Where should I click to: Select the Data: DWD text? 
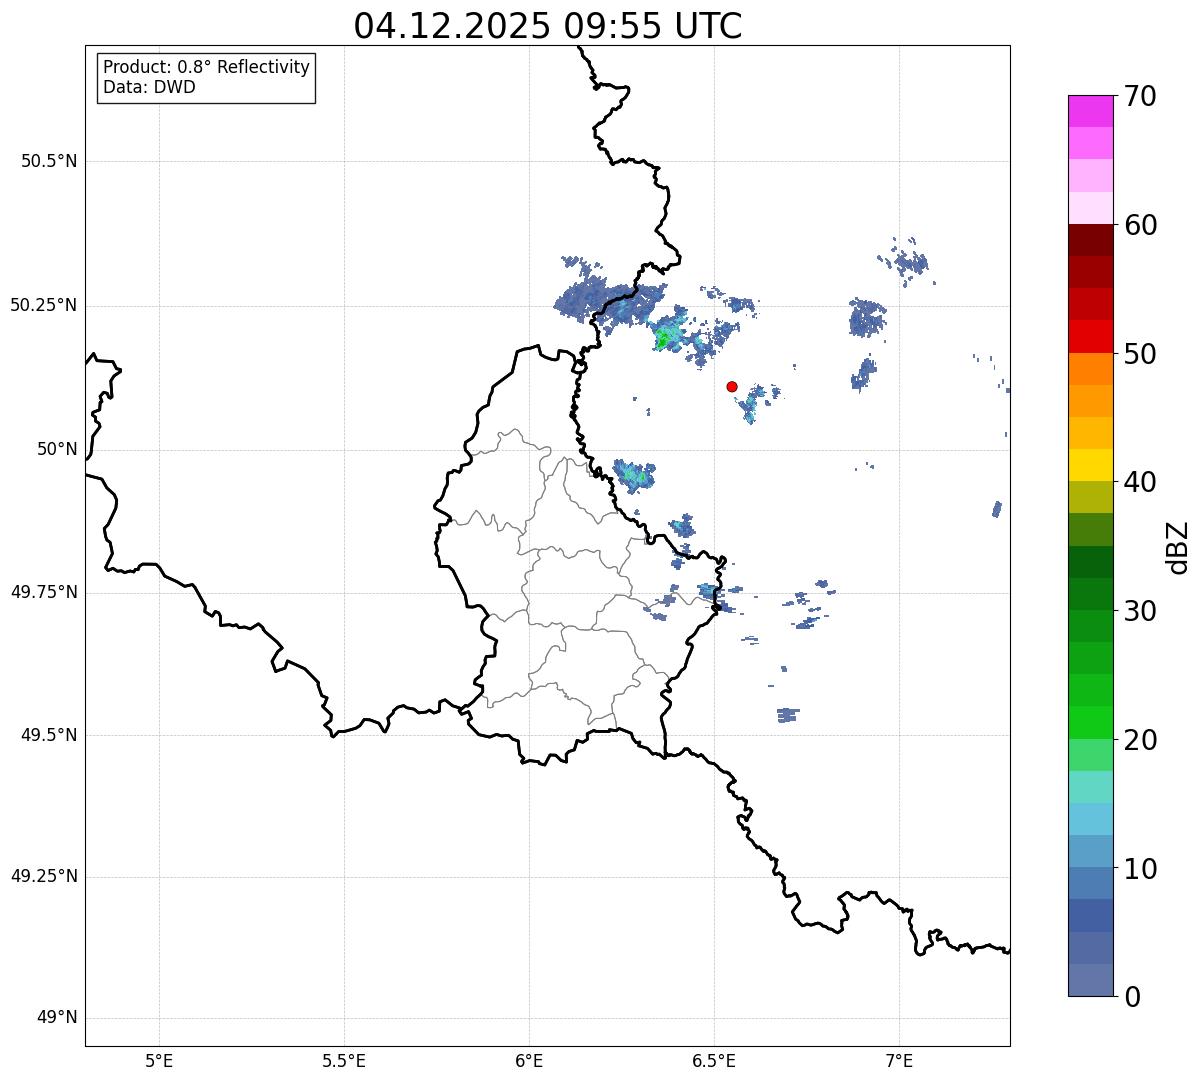(x=149, y=87)
